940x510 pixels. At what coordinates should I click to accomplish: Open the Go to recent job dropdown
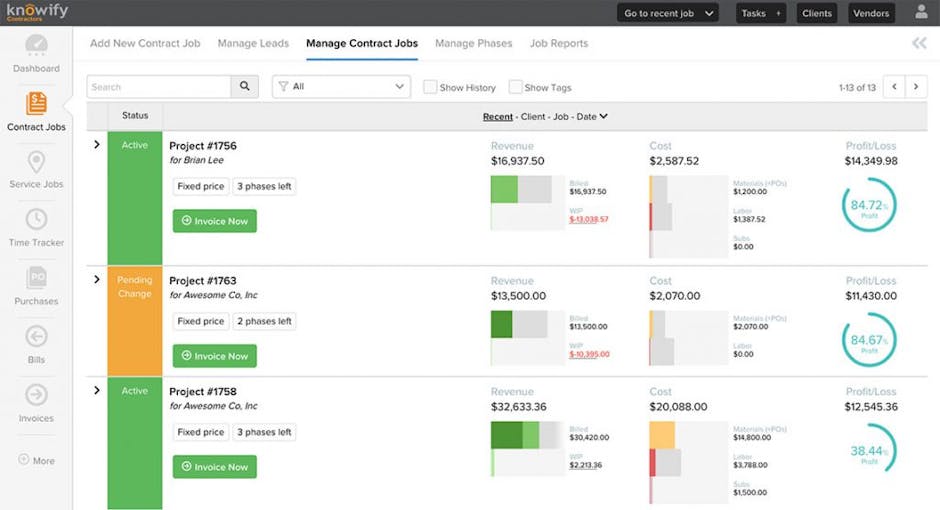pos(669,13)
